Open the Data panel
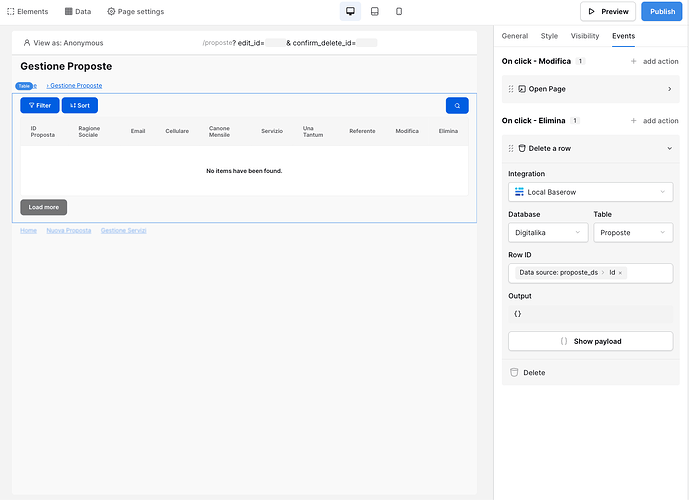689x500 pixels. [x=78, y=11]
